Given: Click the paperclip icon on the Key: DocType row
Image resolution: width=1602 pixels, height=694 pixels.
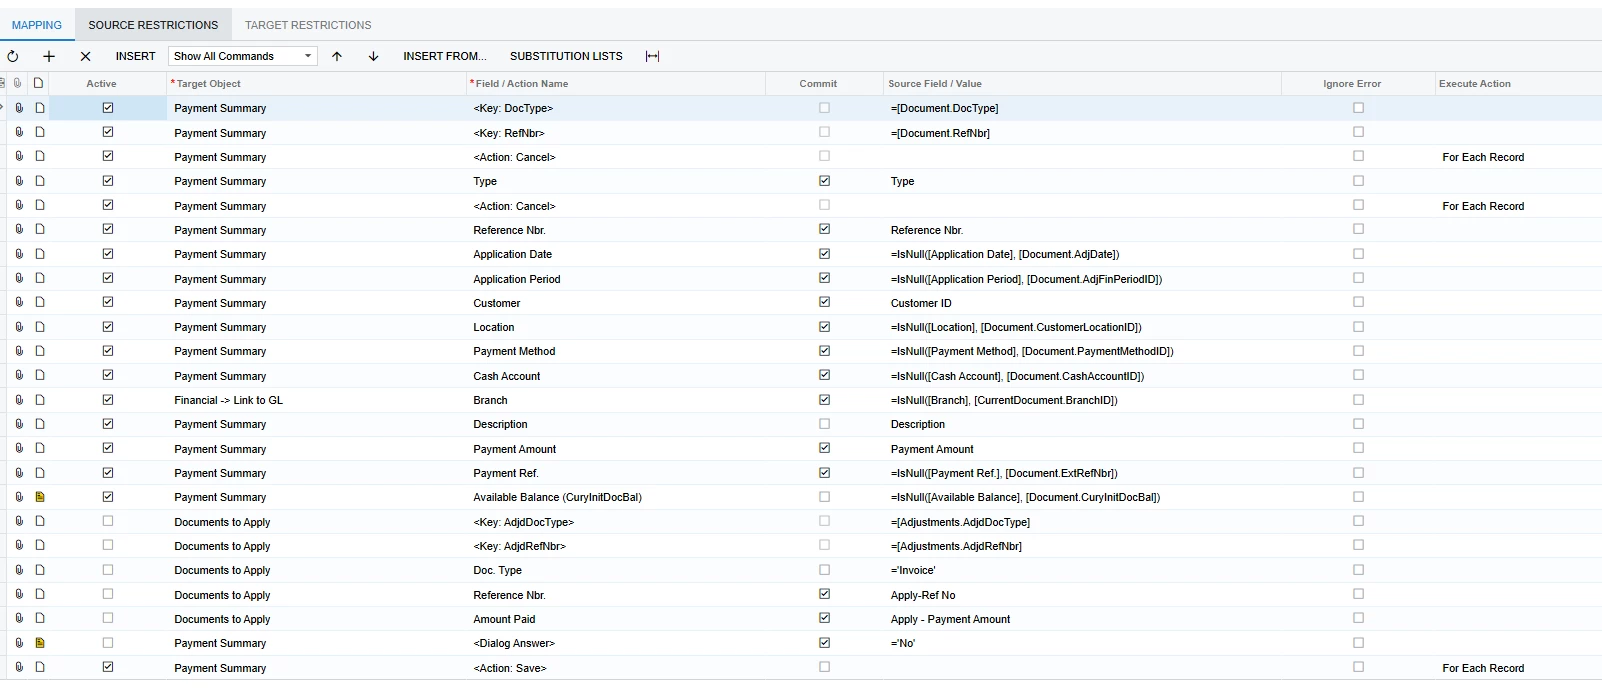Looking at the screenshot, I should coord(19,108).
